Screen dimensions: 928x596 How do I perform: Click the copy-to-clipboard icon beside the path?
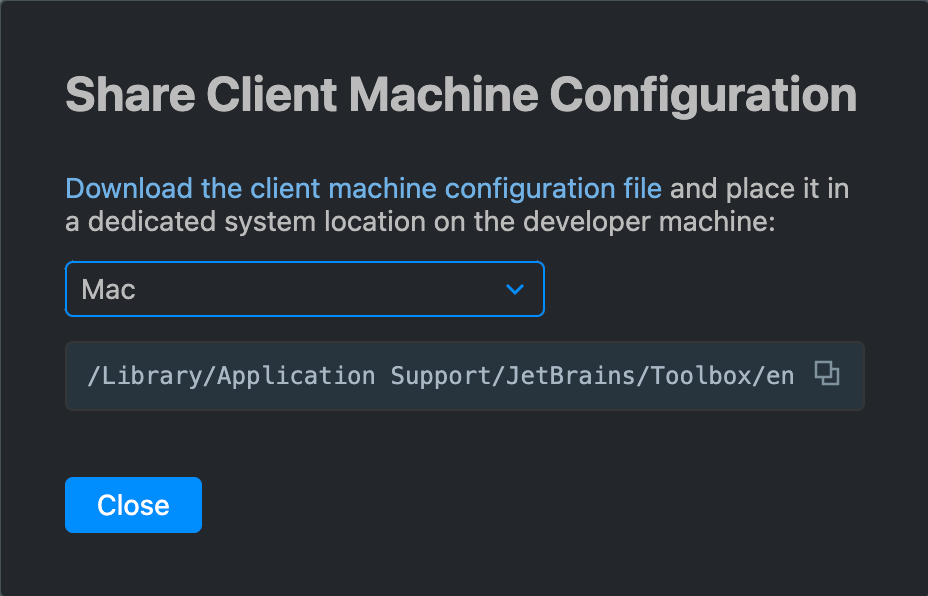[827, 372]
